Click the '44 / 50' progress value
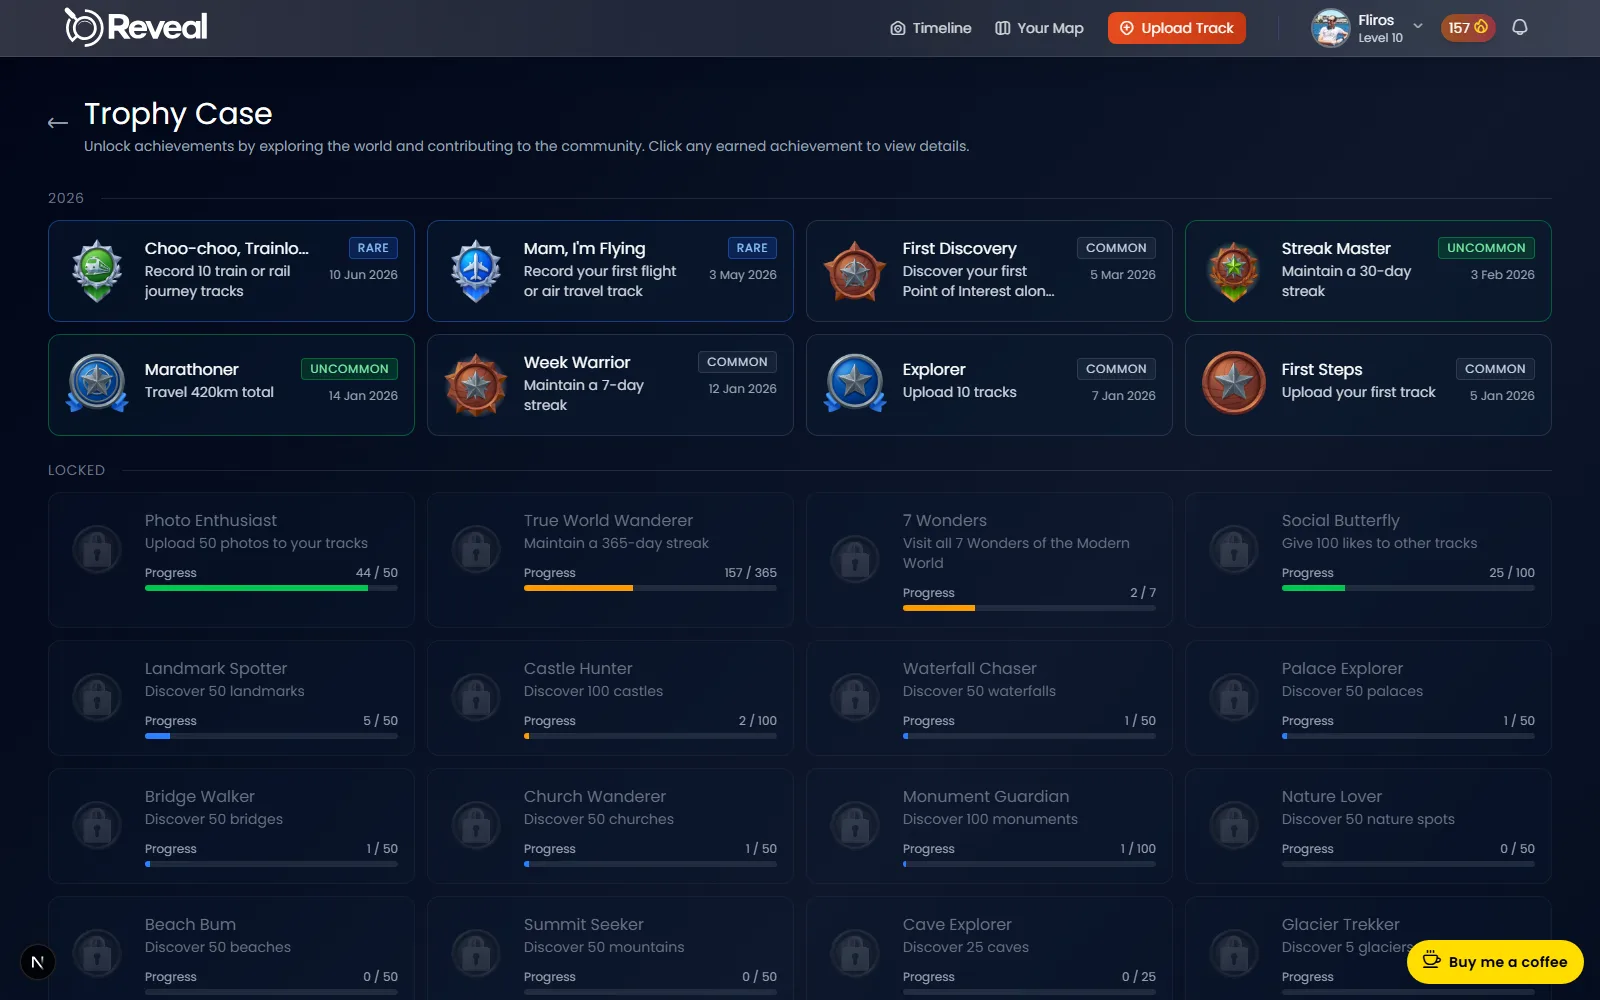This screenshot has width=1600, height=1000. point(377,573)
